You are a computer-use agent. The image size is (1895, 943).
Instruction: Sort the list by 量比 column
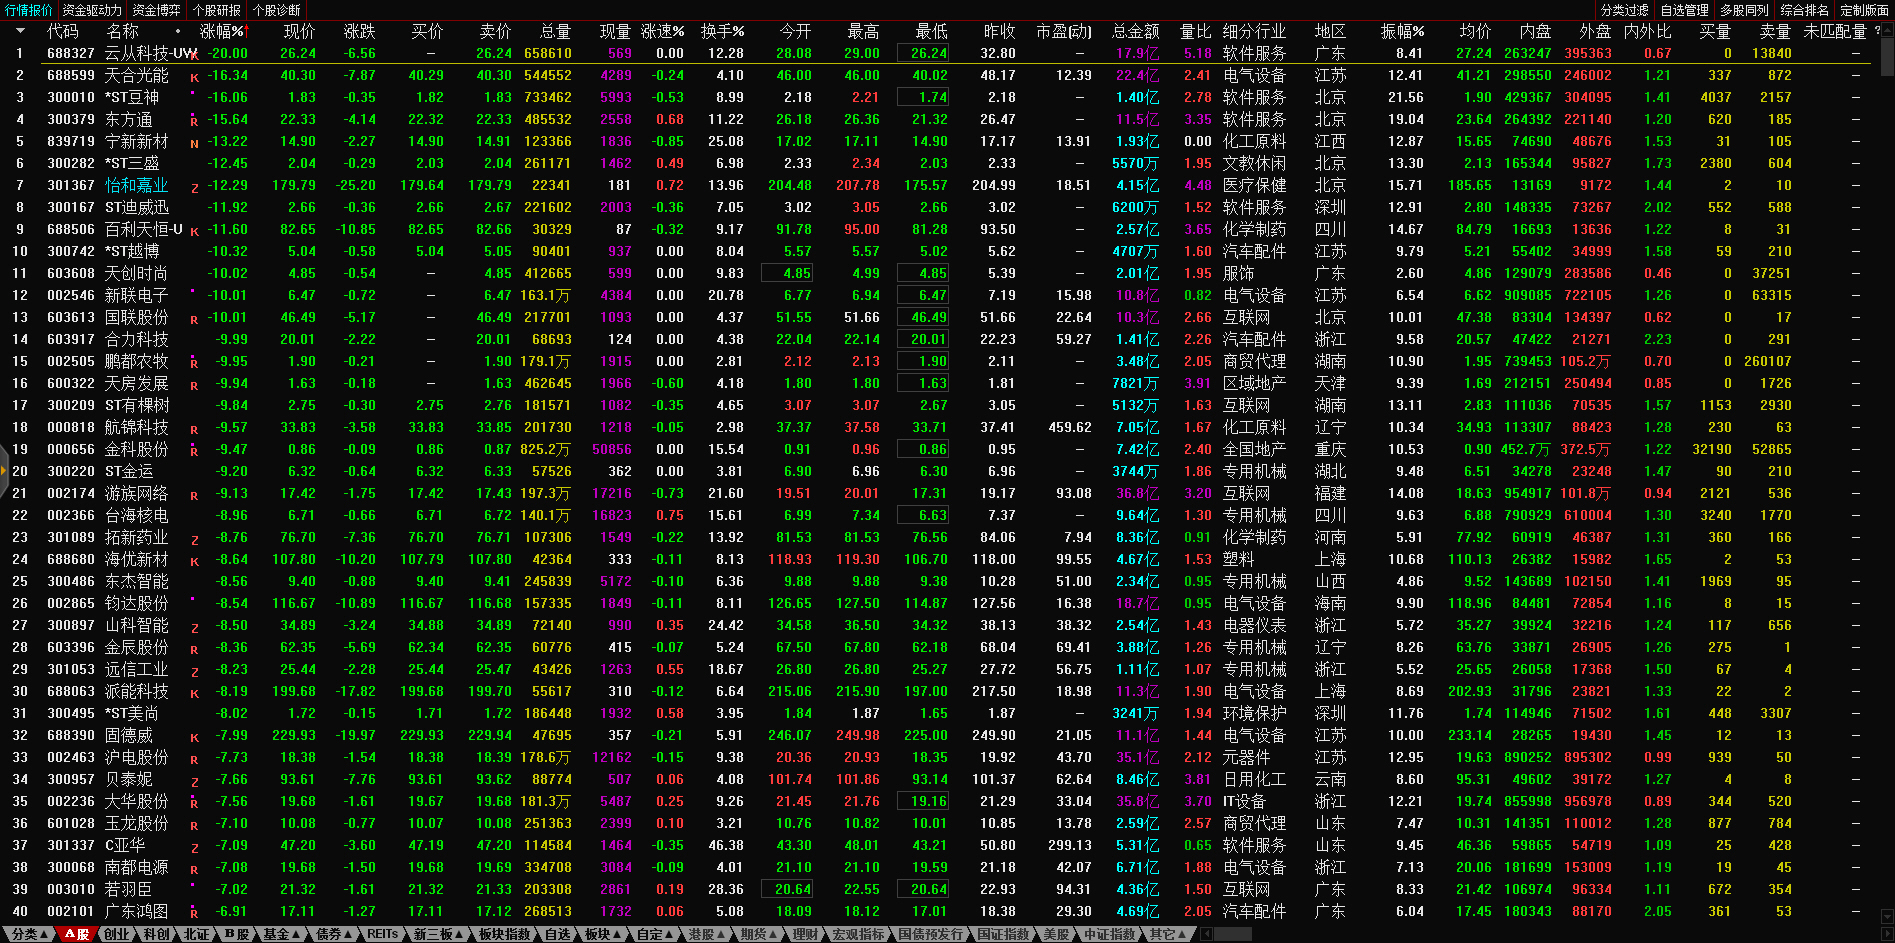(1195, 31)
